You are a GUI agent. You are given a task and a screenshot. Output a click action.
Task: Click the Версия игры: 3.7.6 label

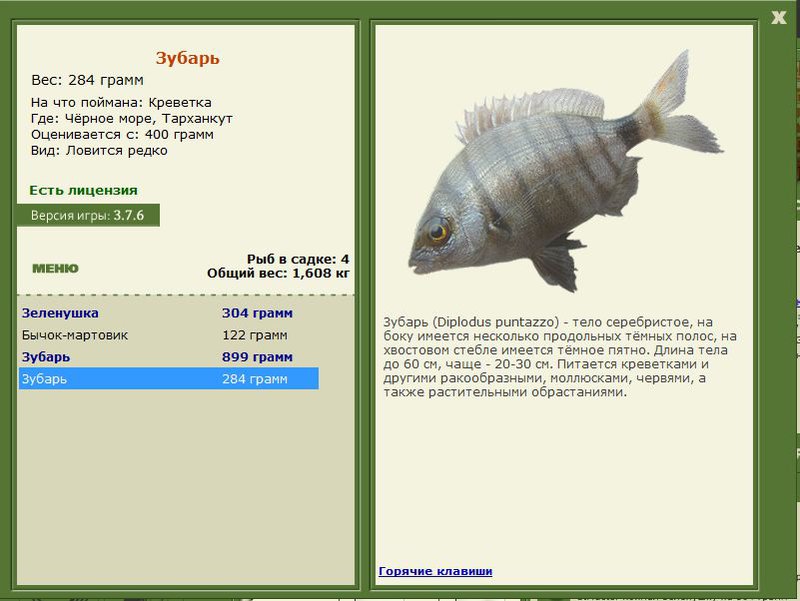coord(88,215)
